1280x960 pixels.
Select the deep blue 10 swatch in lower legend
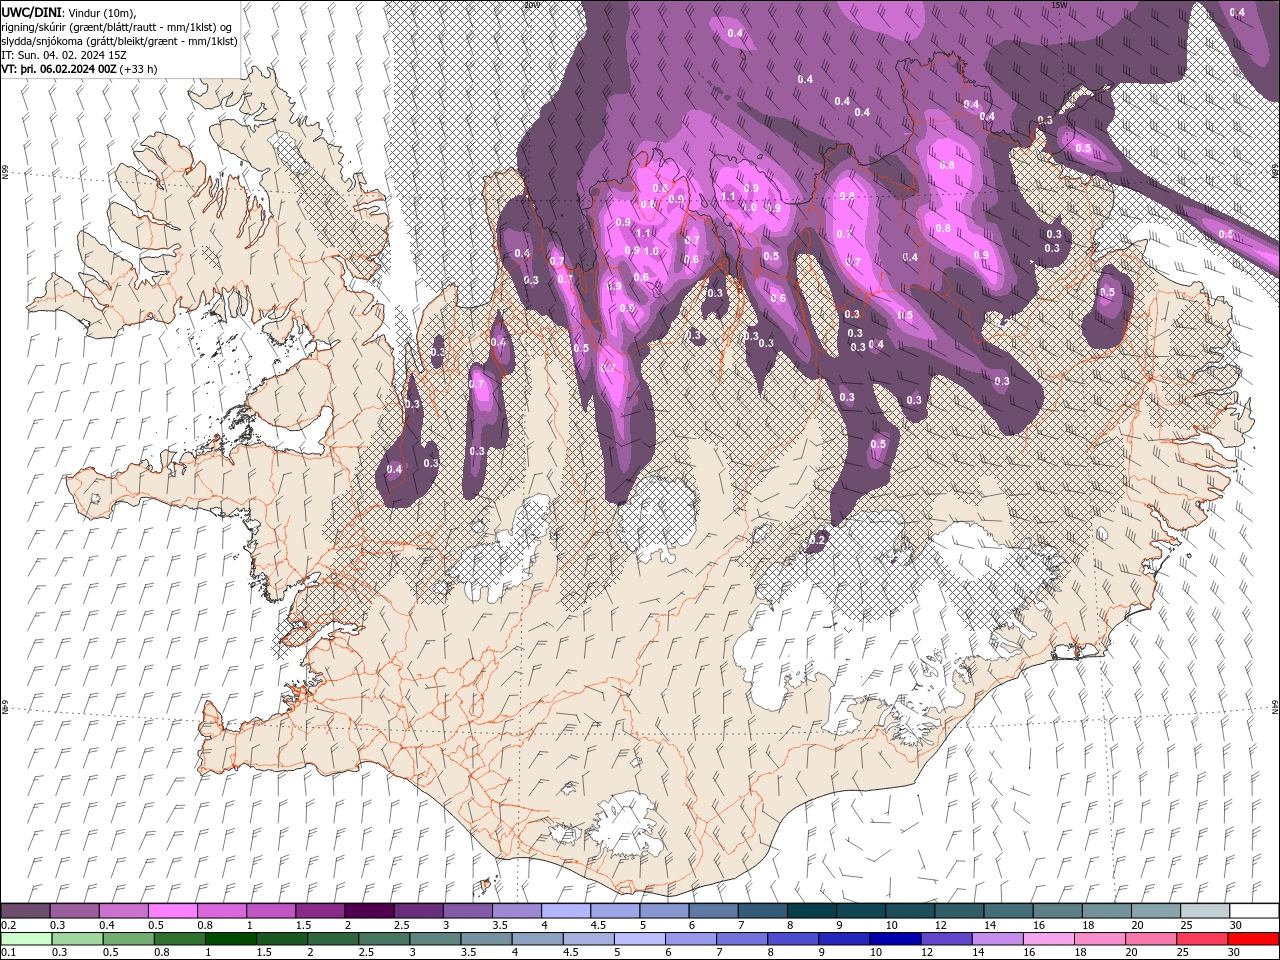coord(895,939)
